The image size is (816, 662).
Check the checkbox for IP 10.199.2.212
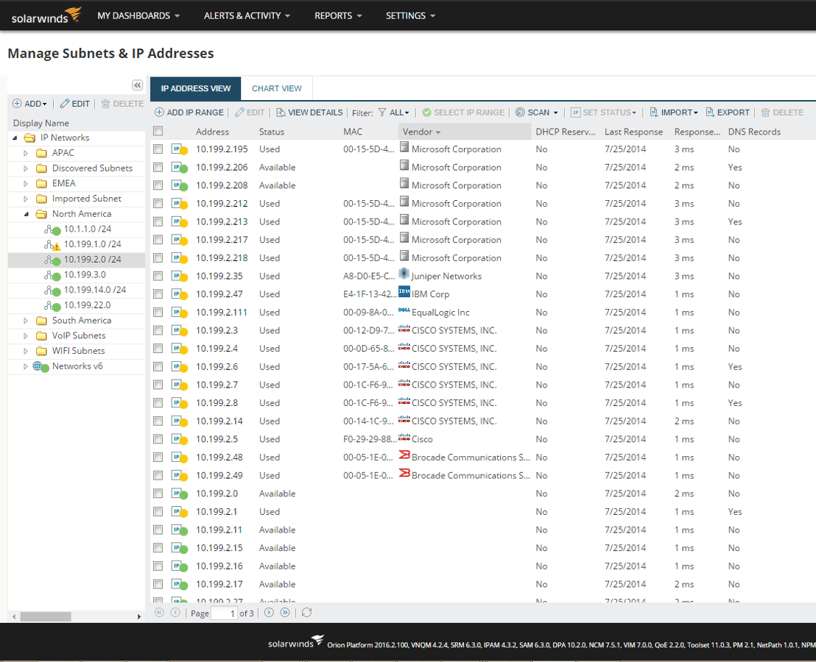pos(158,203)
